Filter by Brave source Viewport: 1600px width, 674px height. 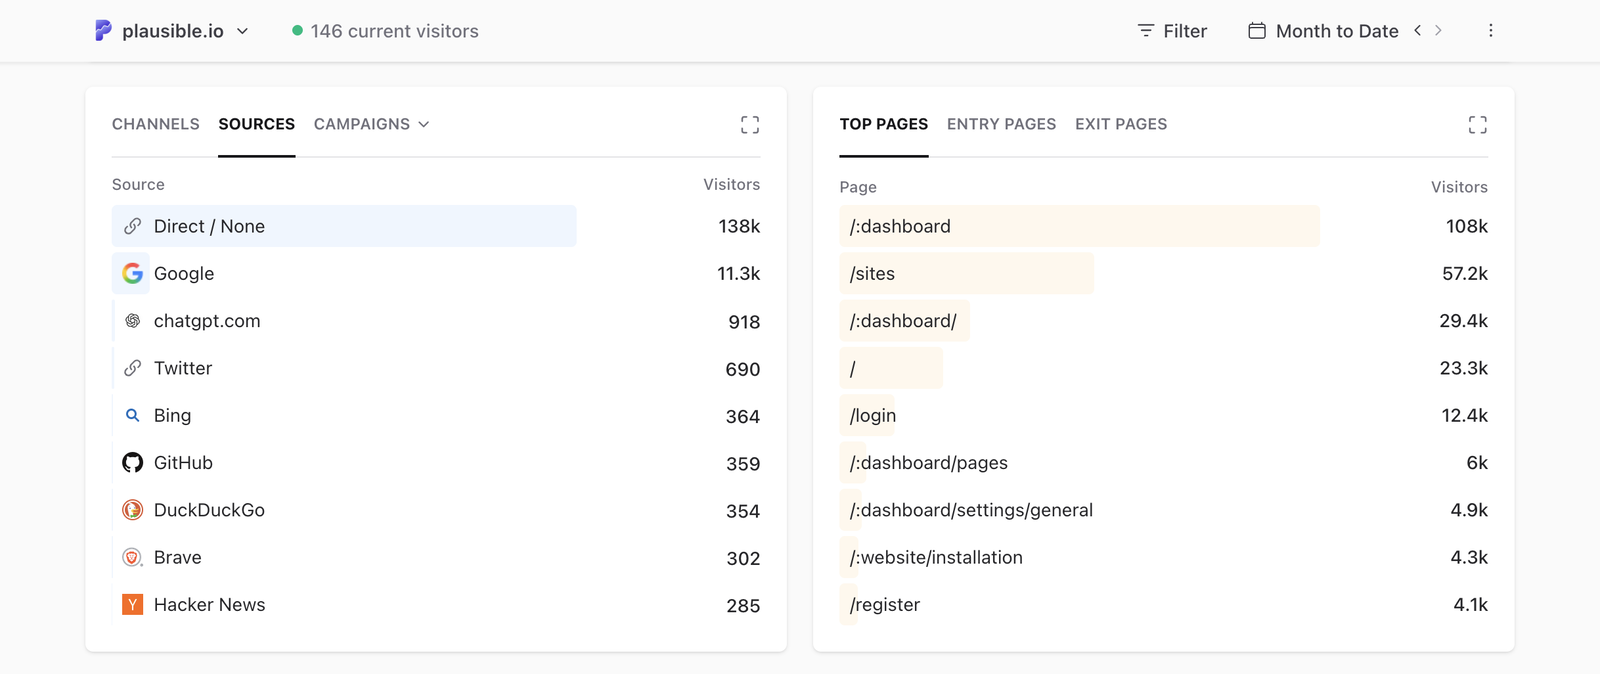pyautogui.click(x=178, y=557)
